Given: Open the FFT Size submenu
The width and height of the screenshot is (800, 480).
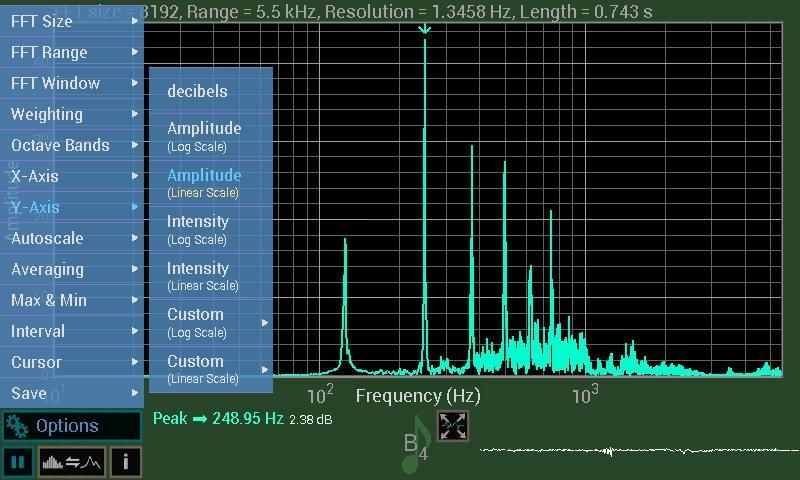Looking at the screenshot, I should click(72, 21).
